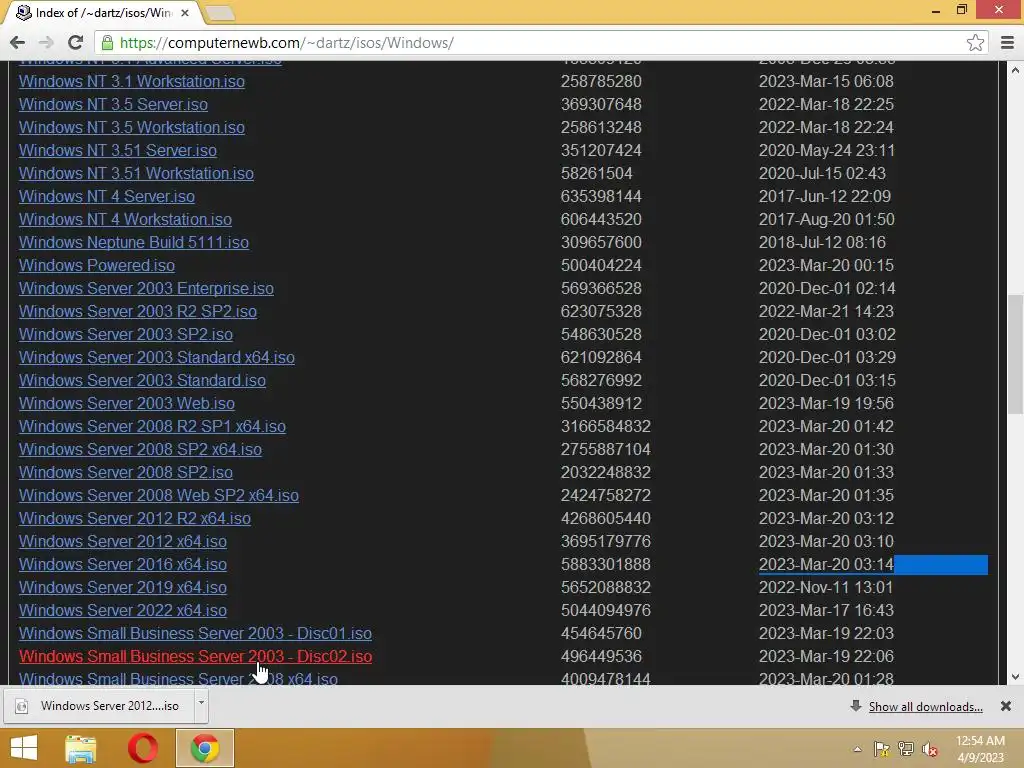Image resolution: width=1024 pixels, height=768 pixels.
Task: Click the date 2017-Jun-12 22:09
Action: [x=825, y=197]
